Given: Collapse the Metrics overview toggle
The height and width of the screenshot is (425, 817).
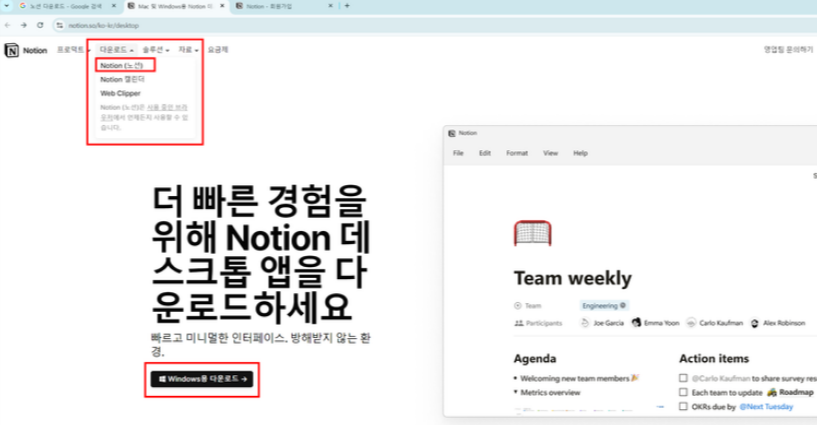Looking at the screenshot, I should (x=516, y=392).
